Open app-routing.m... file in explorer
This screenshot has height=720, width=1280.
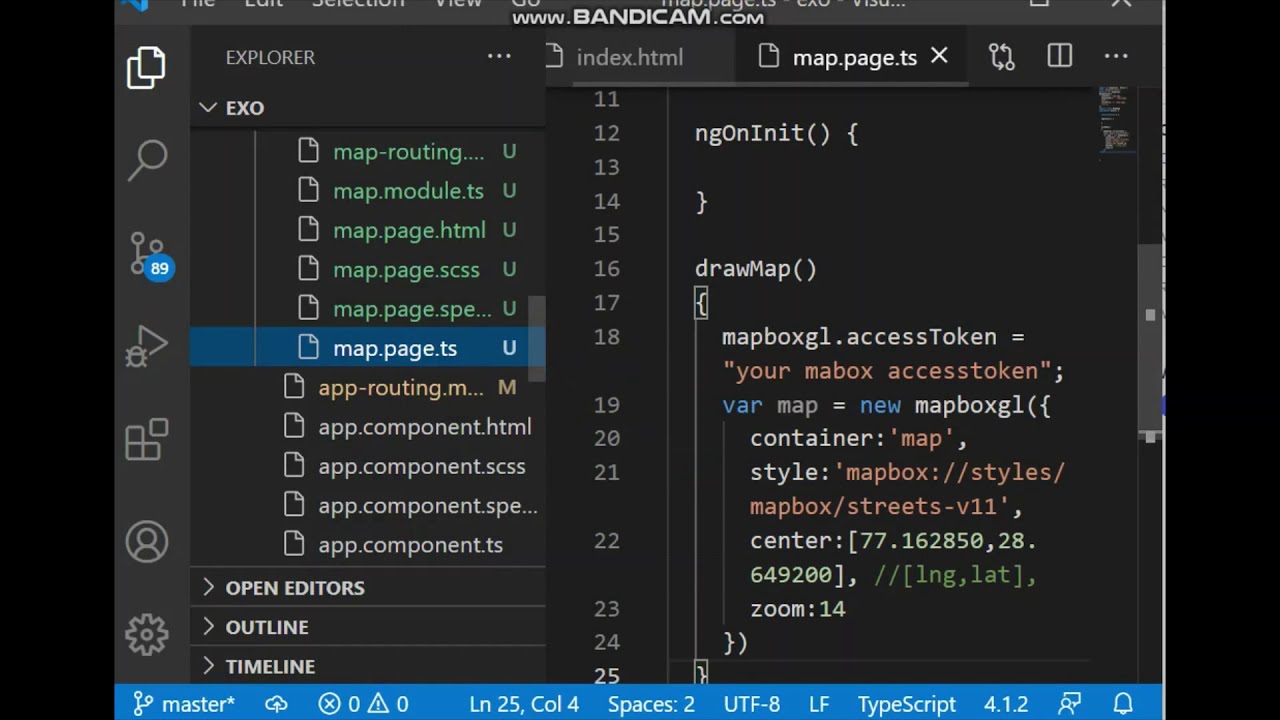401,387
